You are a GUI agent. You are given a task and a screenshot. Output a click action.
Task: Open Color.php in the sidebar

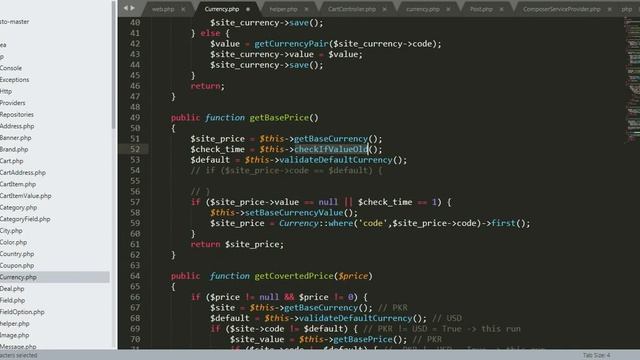(13, 242)
